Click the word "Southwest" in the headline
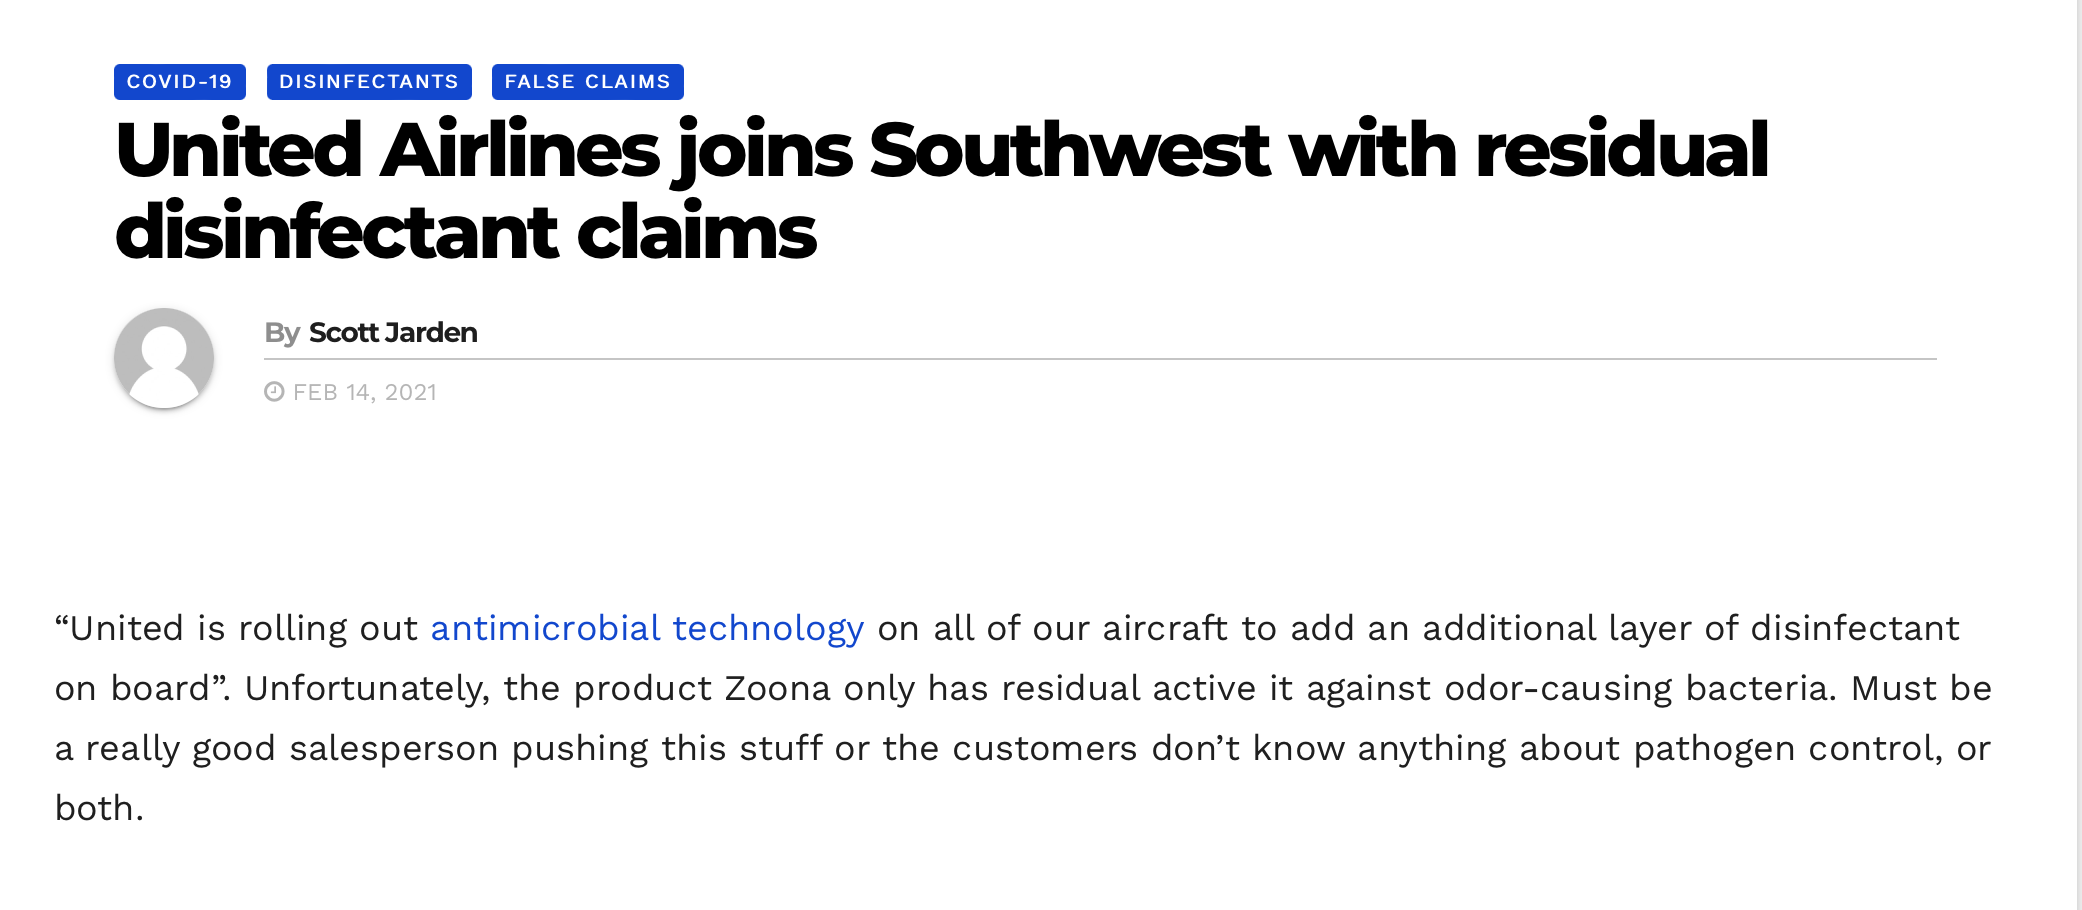Viewport: 2082px width, 910px height. (1069, 150)
